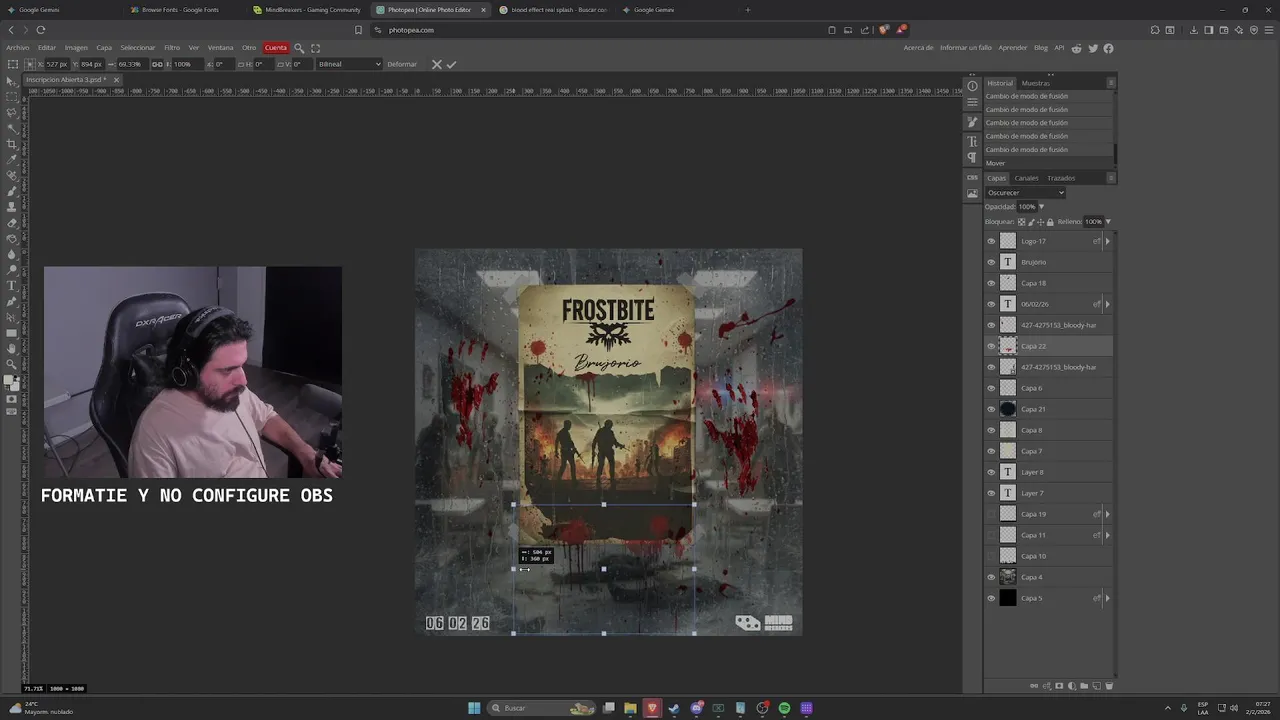Click the delete layer trash icon
The image size is (1280, 720).
tap(1109, 686)
